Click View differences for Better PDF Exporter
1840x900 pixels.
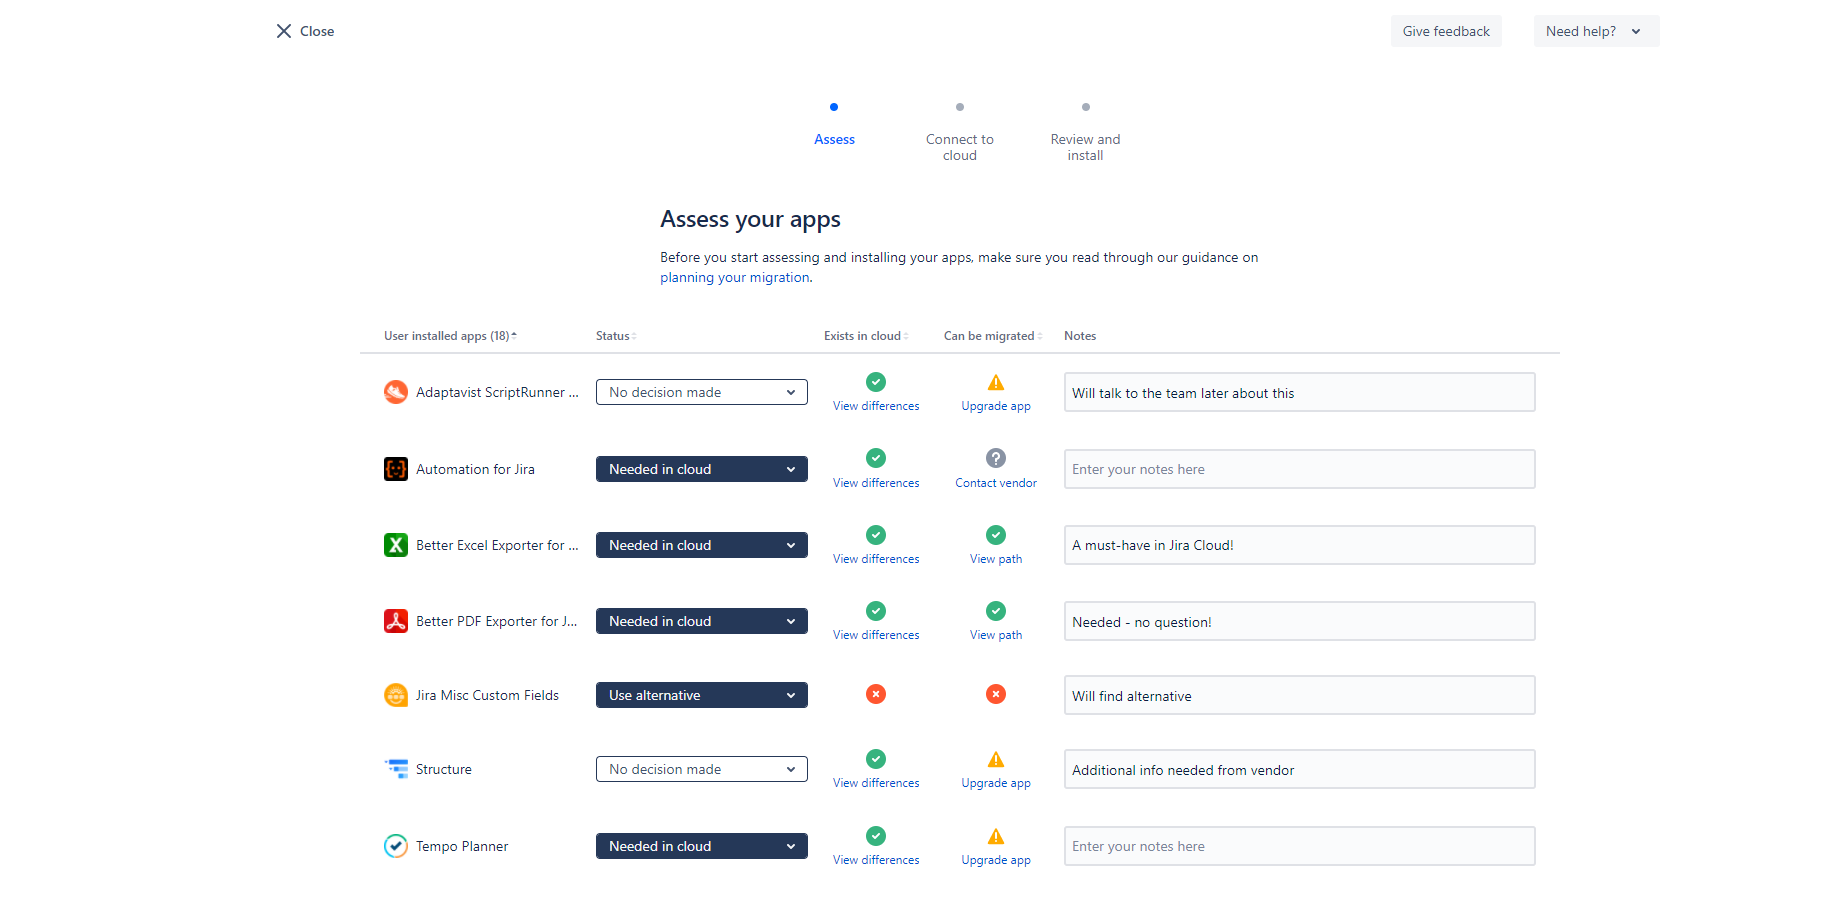(x=876, y=635)
